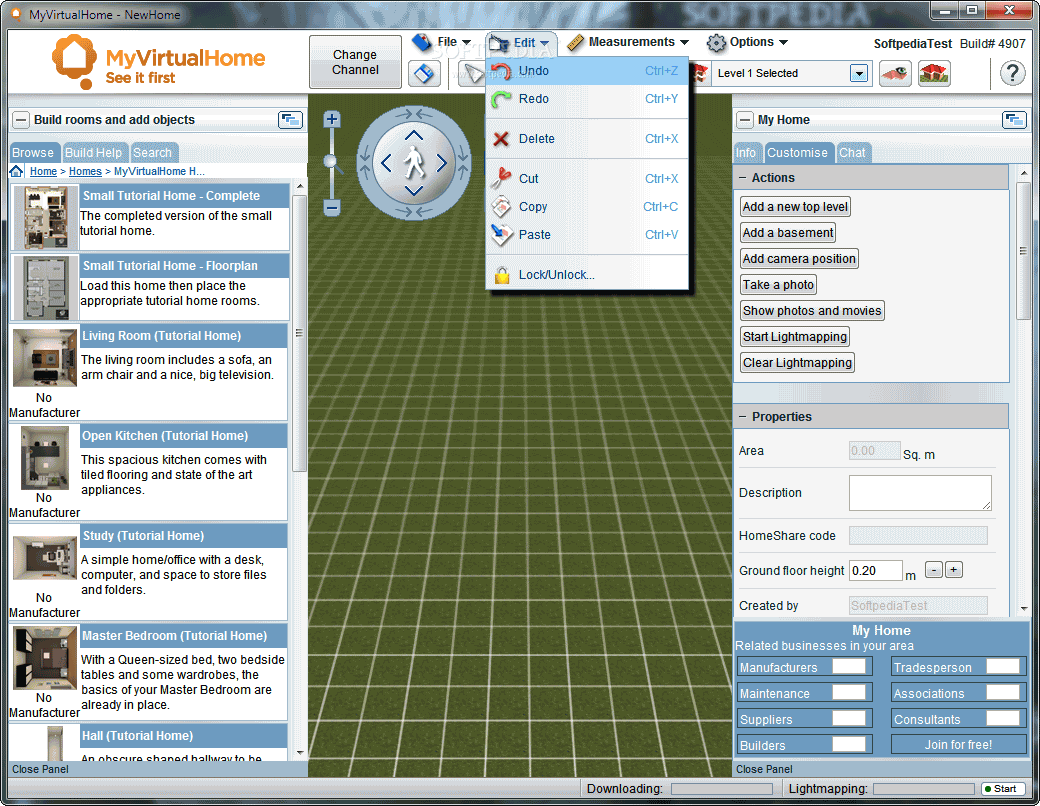Image resolution: width=1040 pixels, height=806 pixels.
Task: Zoom out with minus icon
Action: click(332, 208)
